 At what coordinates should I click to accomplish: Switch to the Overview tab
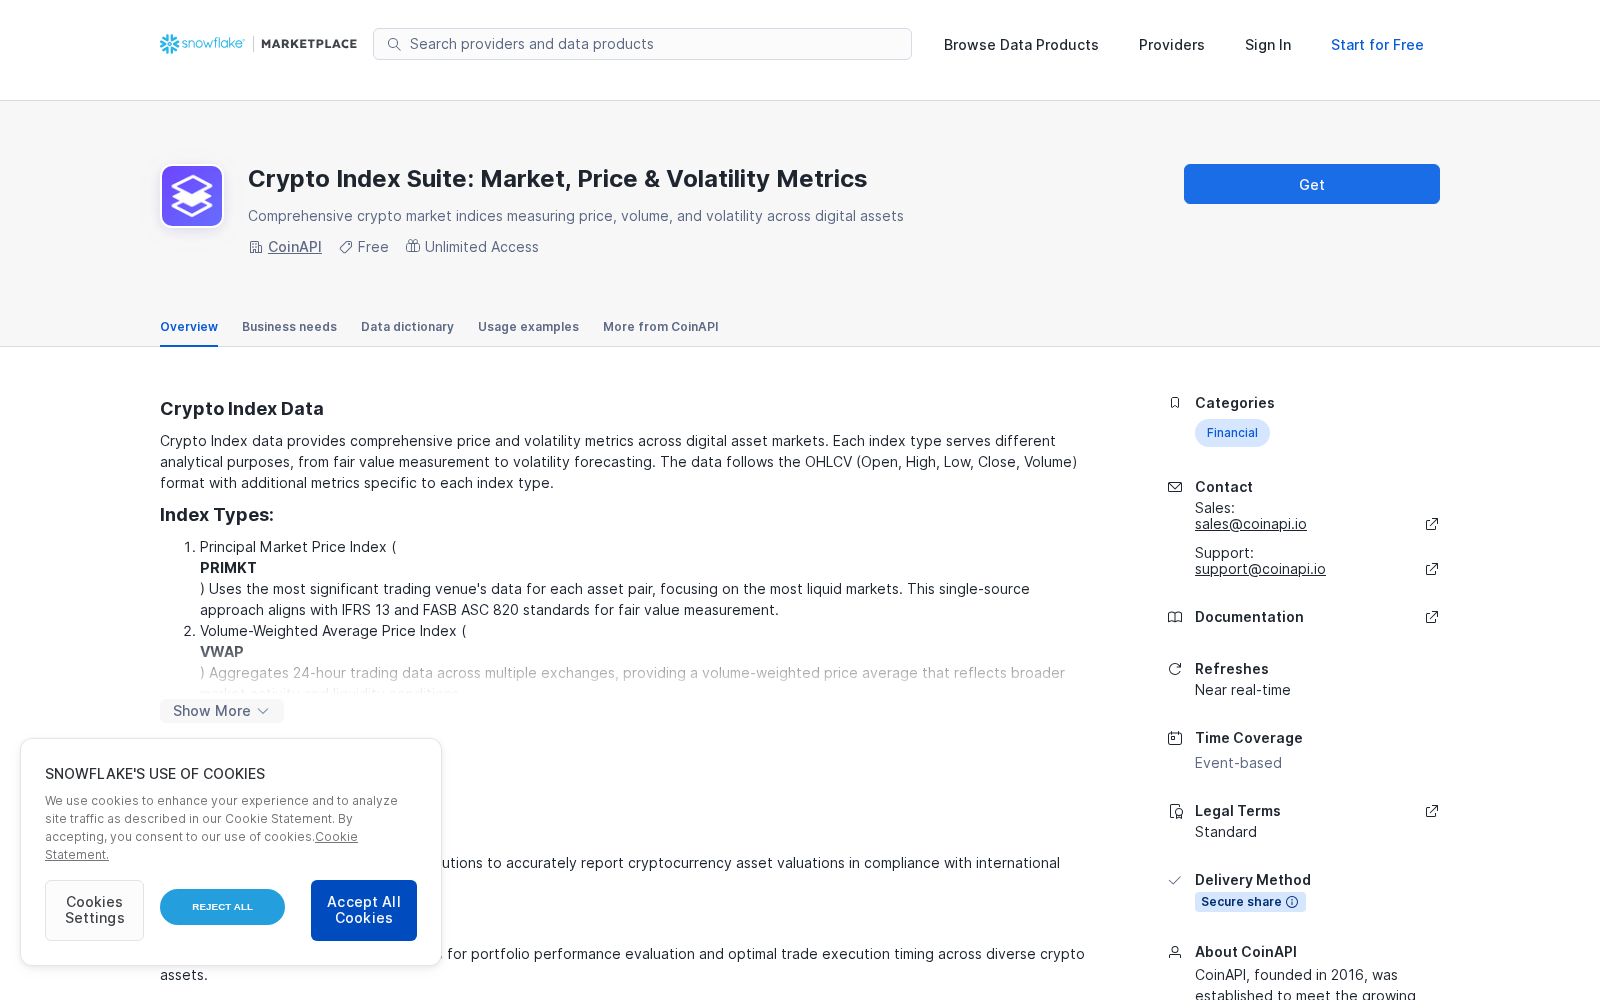189,327
